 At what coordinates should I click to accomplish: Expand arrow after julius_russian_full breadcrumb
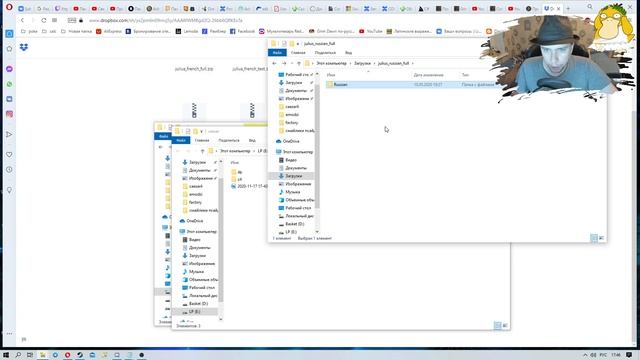pos(413,63)
